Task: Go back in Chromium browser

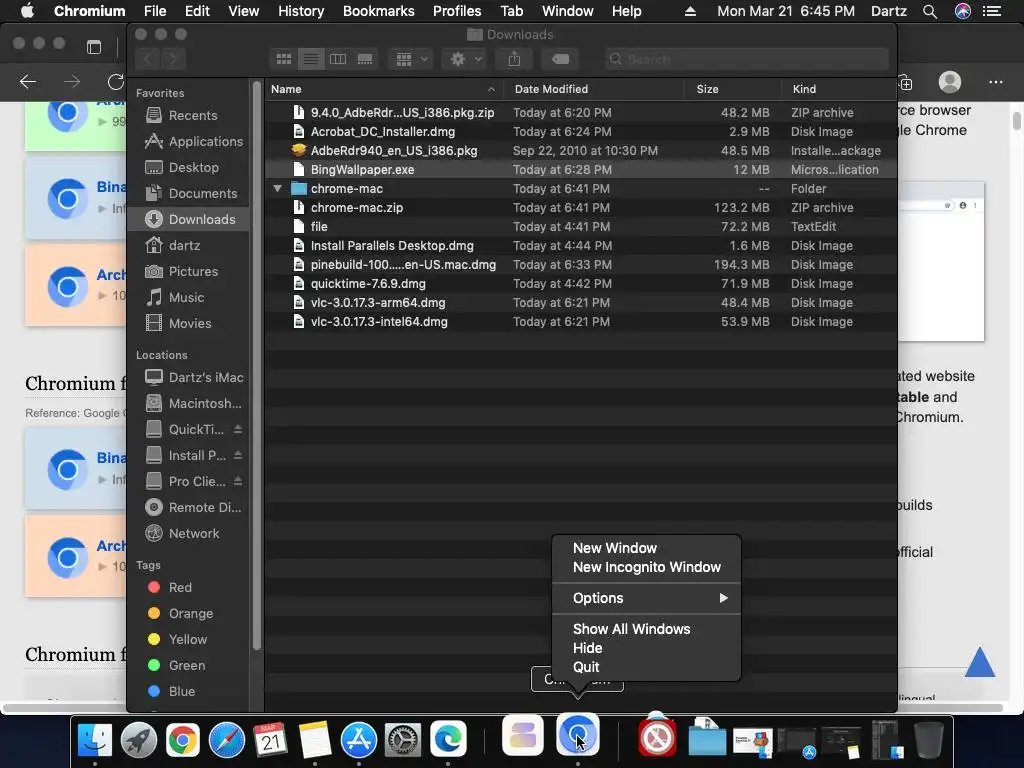Action: tap(28, 82)
